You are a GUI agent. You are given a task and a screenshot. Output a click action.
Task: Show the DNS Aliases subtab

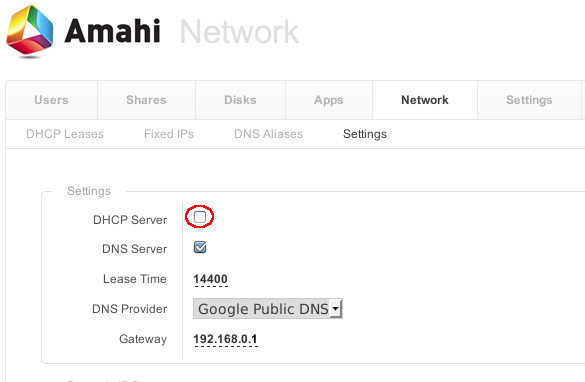pos(268,134)
